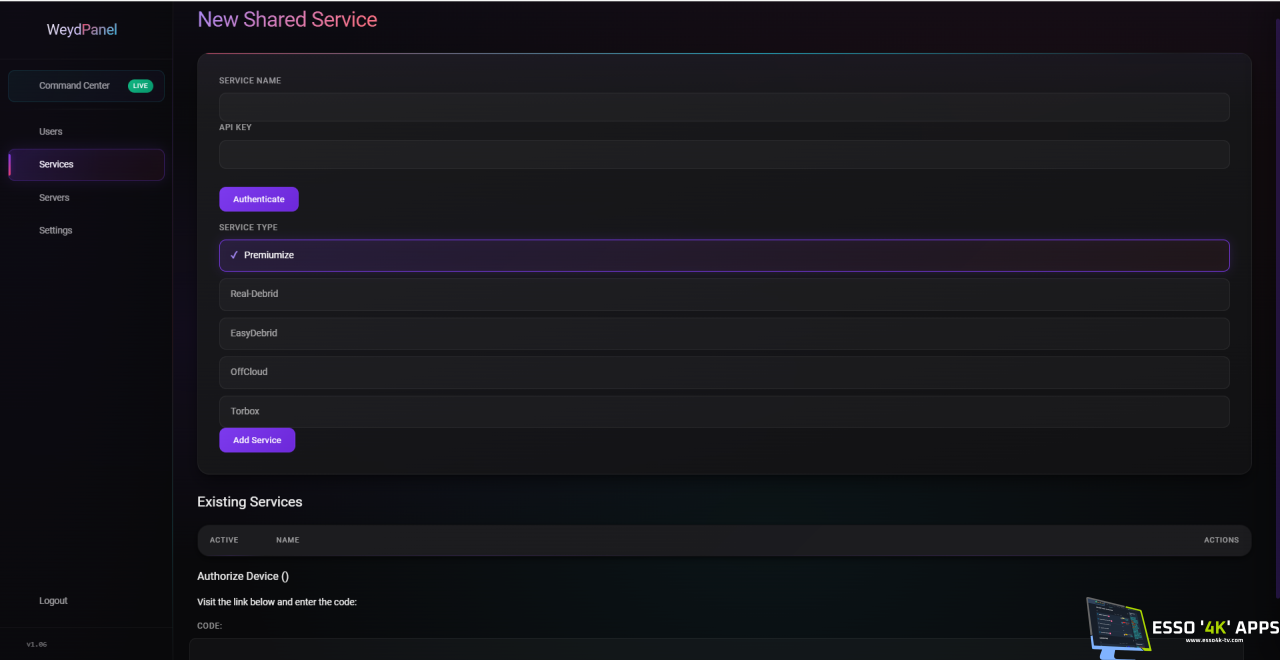
Task: Click the WeydPanel logo text
Action: tap(82, 30)
